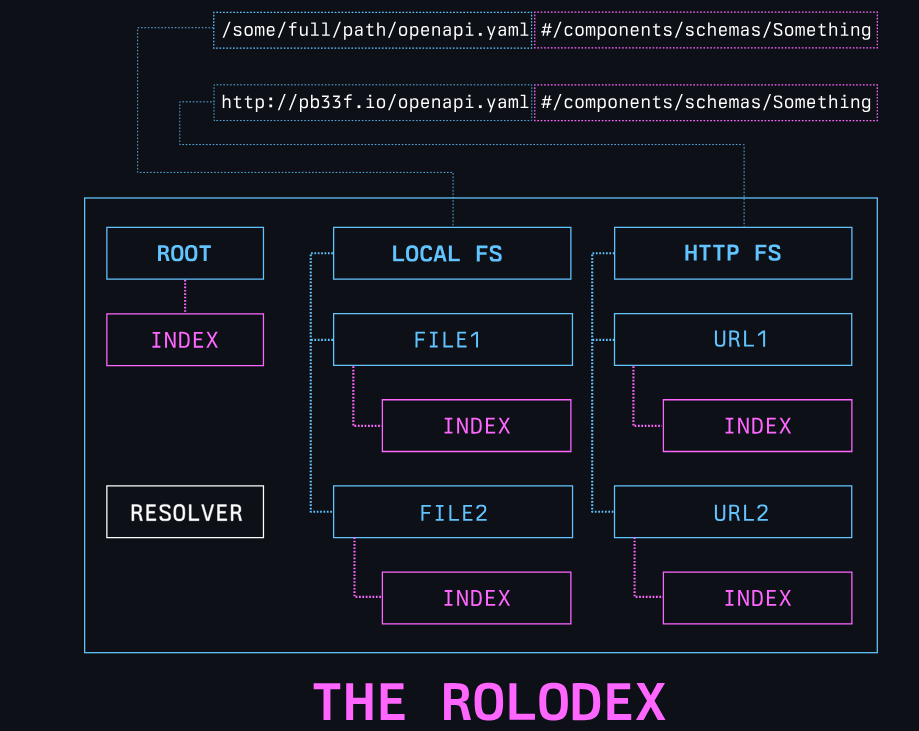Image resolution: width=919 pixels, height=731 pixels.
Task: Select the pink schema reference after the local path
Action: point(706,30)
